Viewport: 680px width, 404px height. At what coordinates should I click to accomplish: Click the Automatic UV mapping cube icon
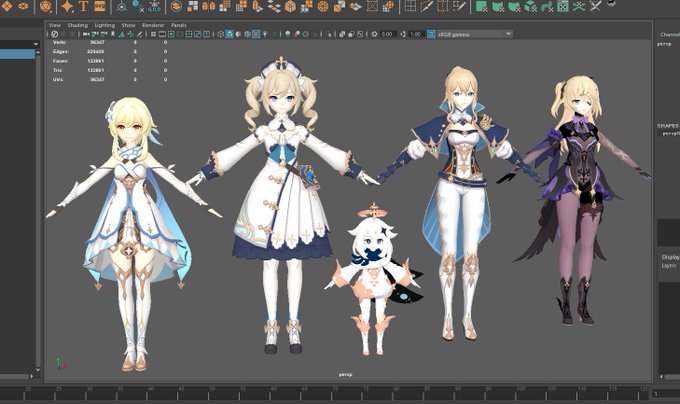pos(530,6)
